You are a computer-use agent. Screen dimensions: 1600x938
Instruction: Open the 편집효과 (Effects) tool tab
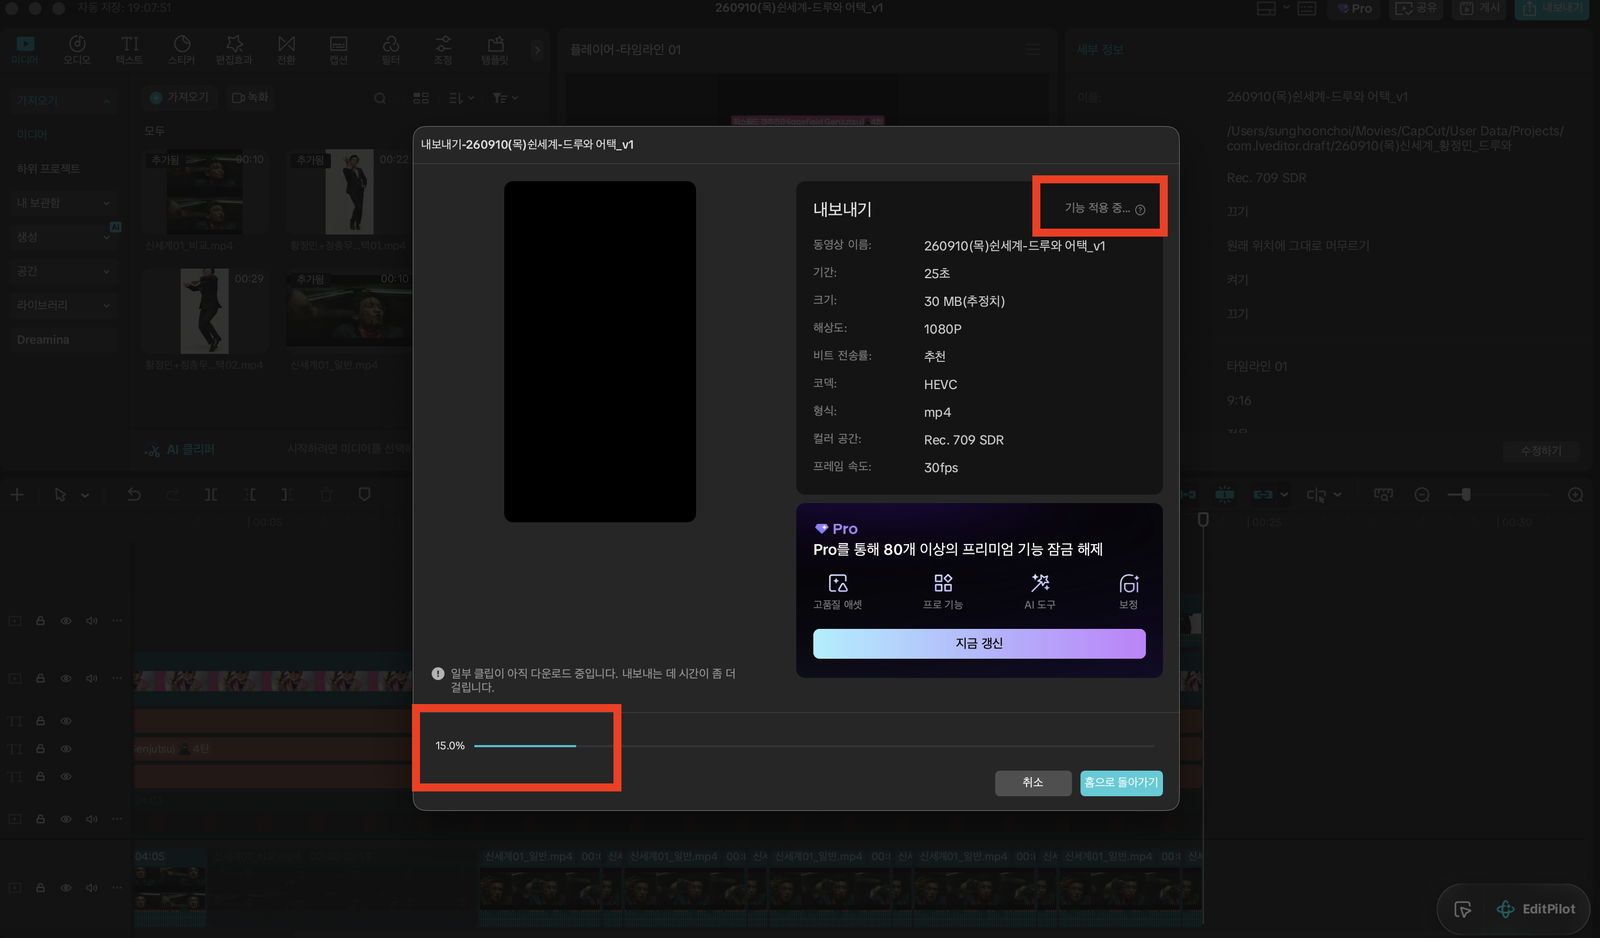coord(234,50)
